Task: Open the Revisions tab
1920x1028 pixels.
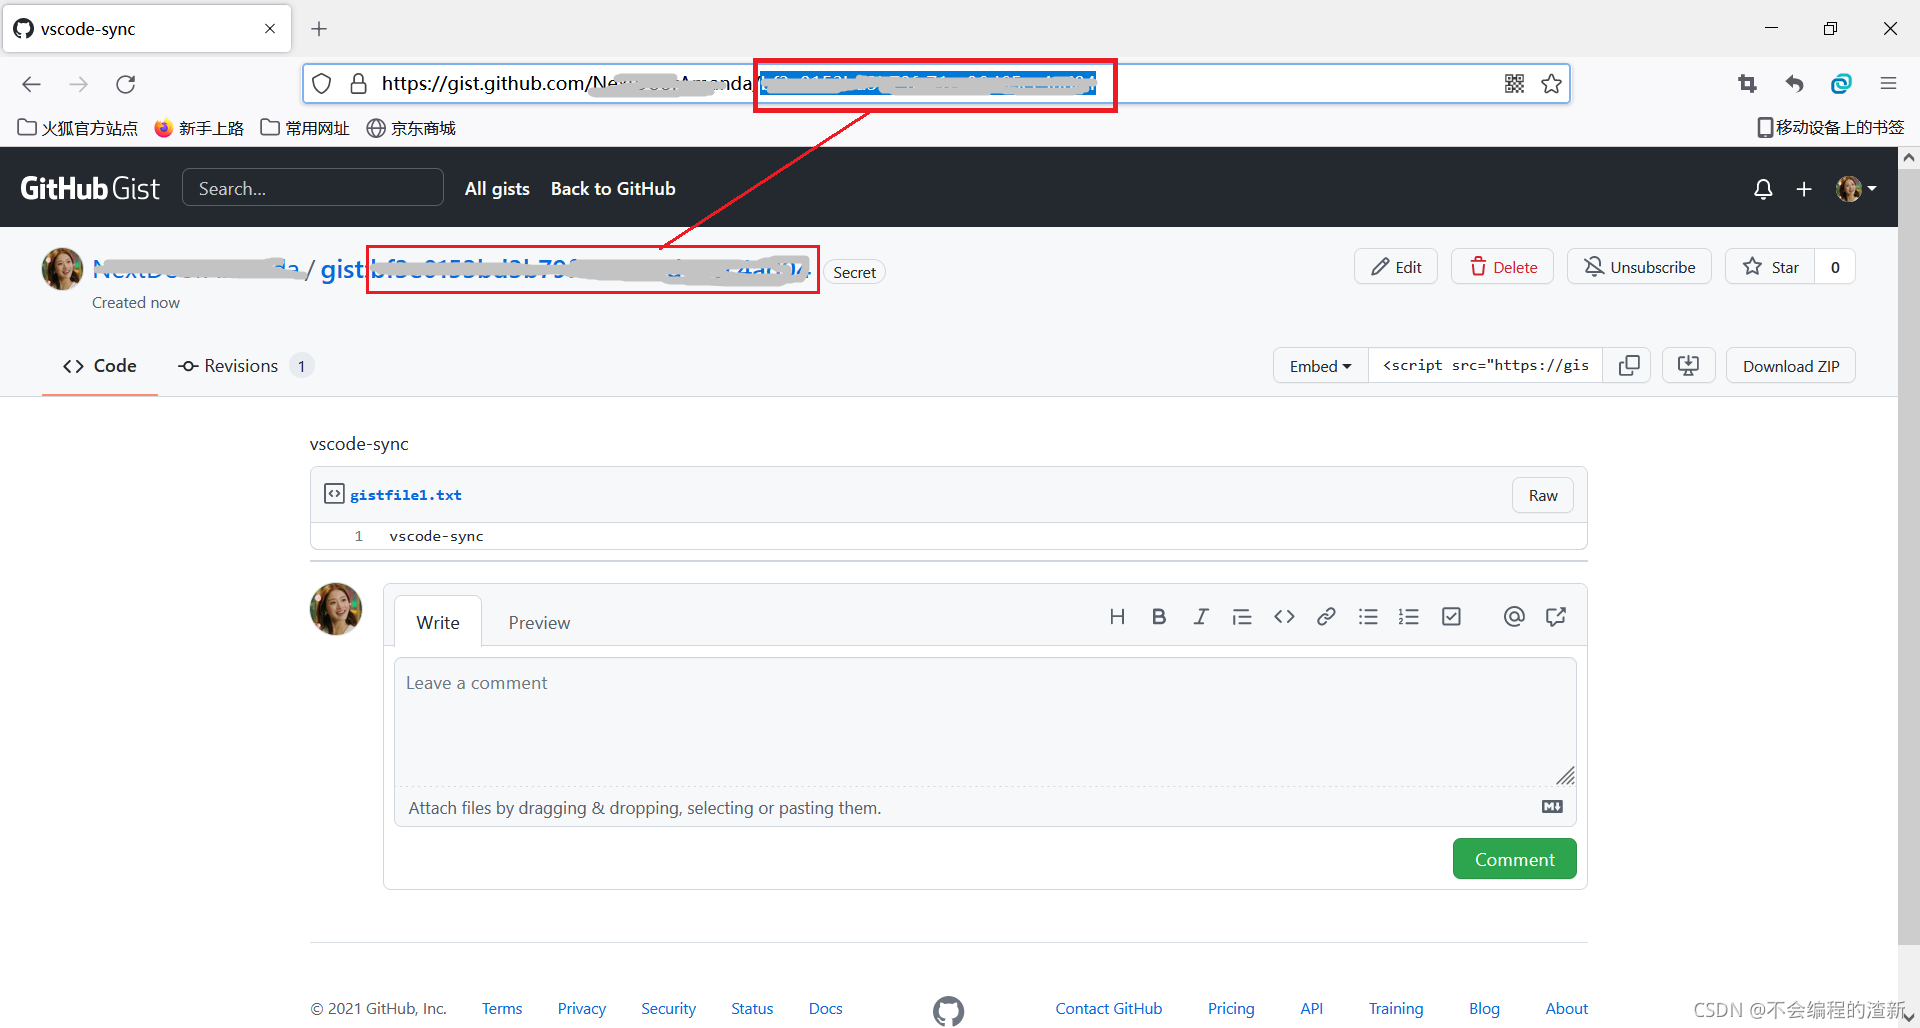Action: [245, 366]
